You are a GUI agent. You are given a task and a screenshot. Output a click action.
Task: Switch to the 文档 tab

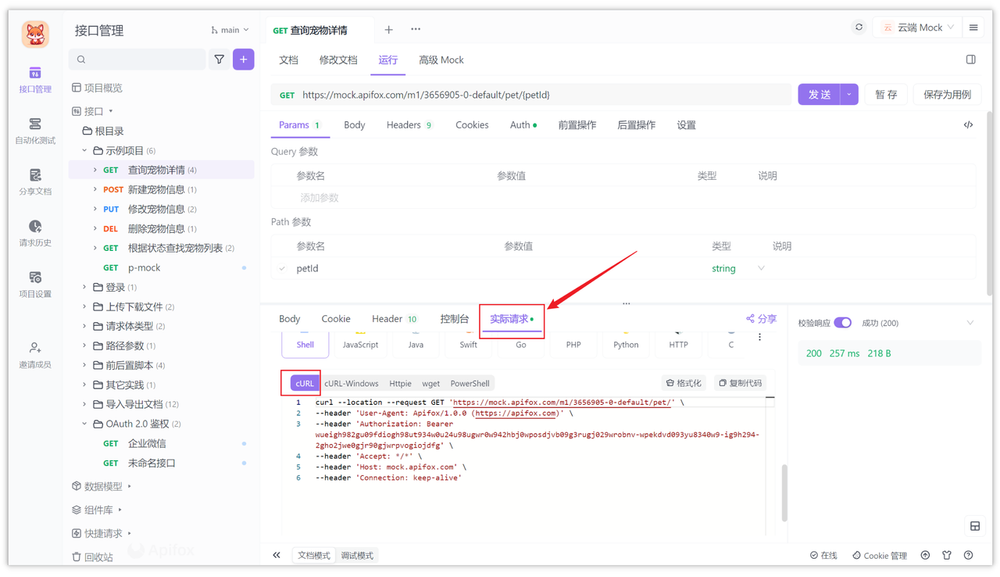289,60
